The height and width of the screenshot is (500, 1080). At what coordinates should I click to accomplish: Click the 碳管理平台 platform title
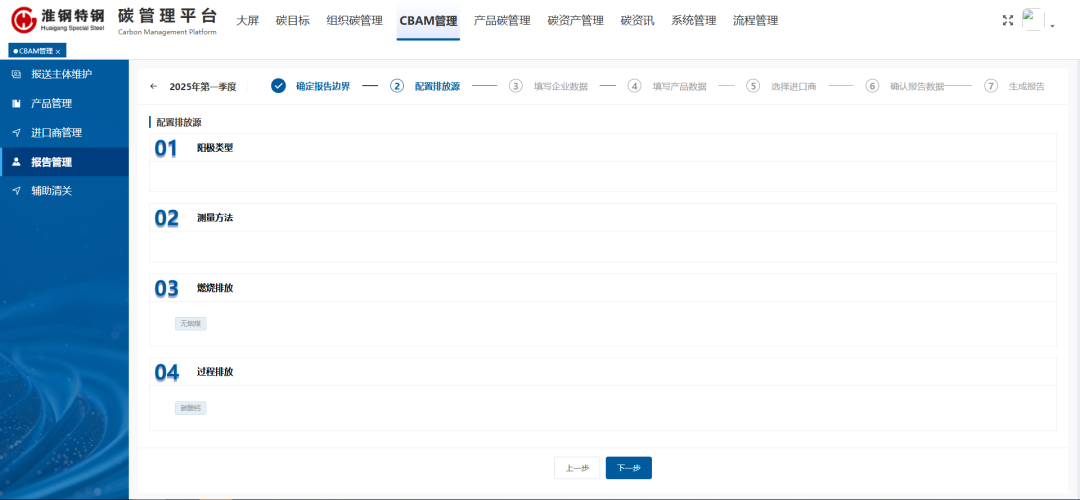pyautogui.click(x=167, y=15)
